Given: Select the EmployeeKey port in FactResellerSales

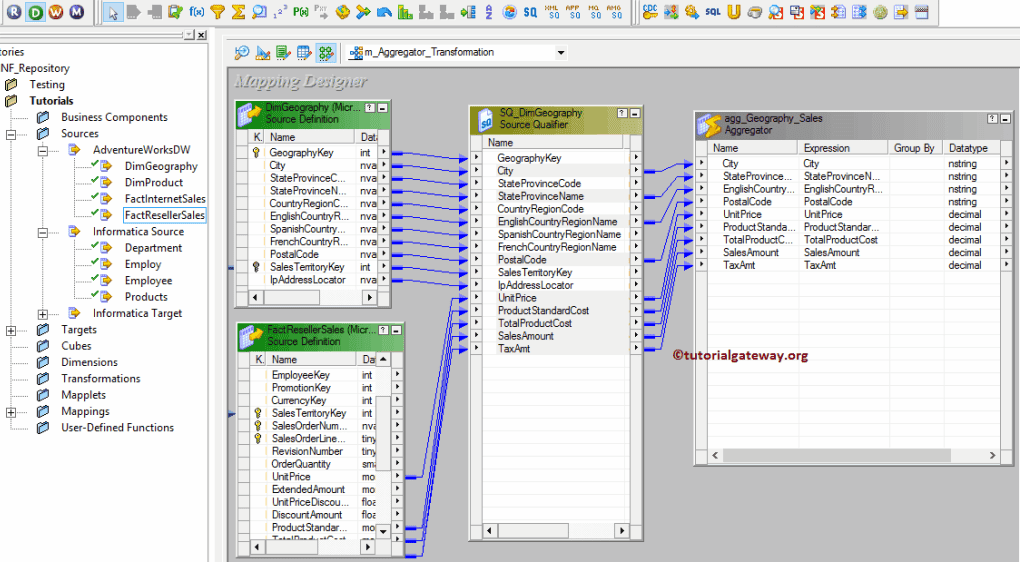Looking at the screenshot, I should [x=301, y=375].
